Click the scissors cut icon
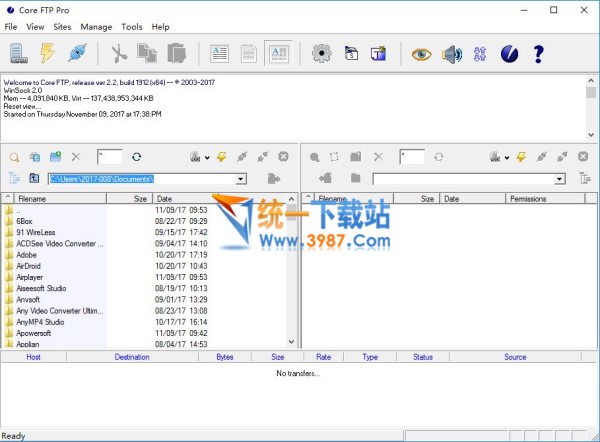Image resolution: width=600 pixels, height=442 pixels. (119, 53)
